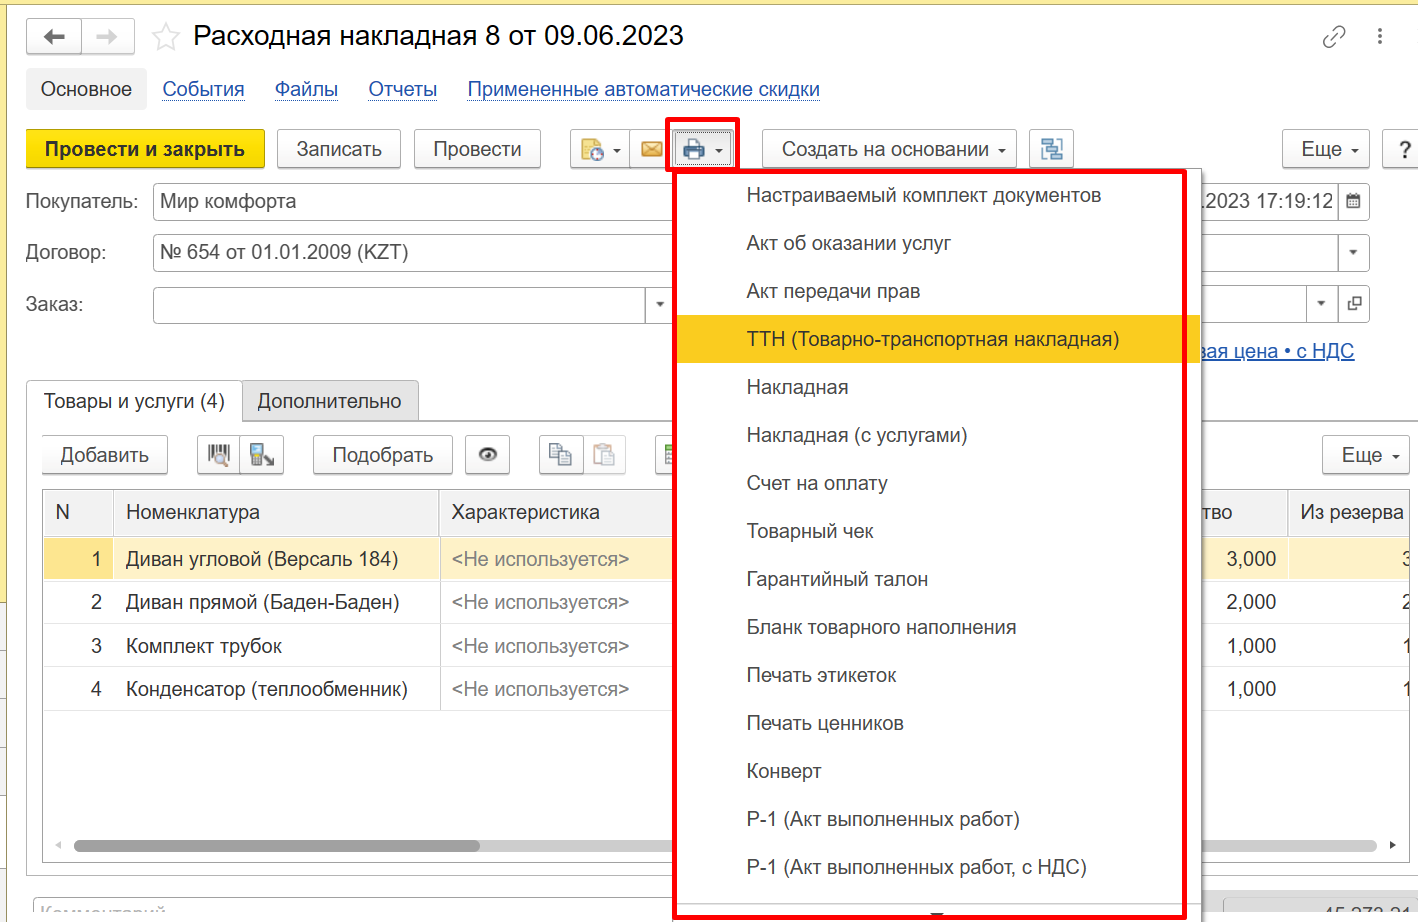Image resolution: width=1418 pixels, height=922 pixels.
Task: Click the barcode scanner search icon
Action: coord(218,455)
